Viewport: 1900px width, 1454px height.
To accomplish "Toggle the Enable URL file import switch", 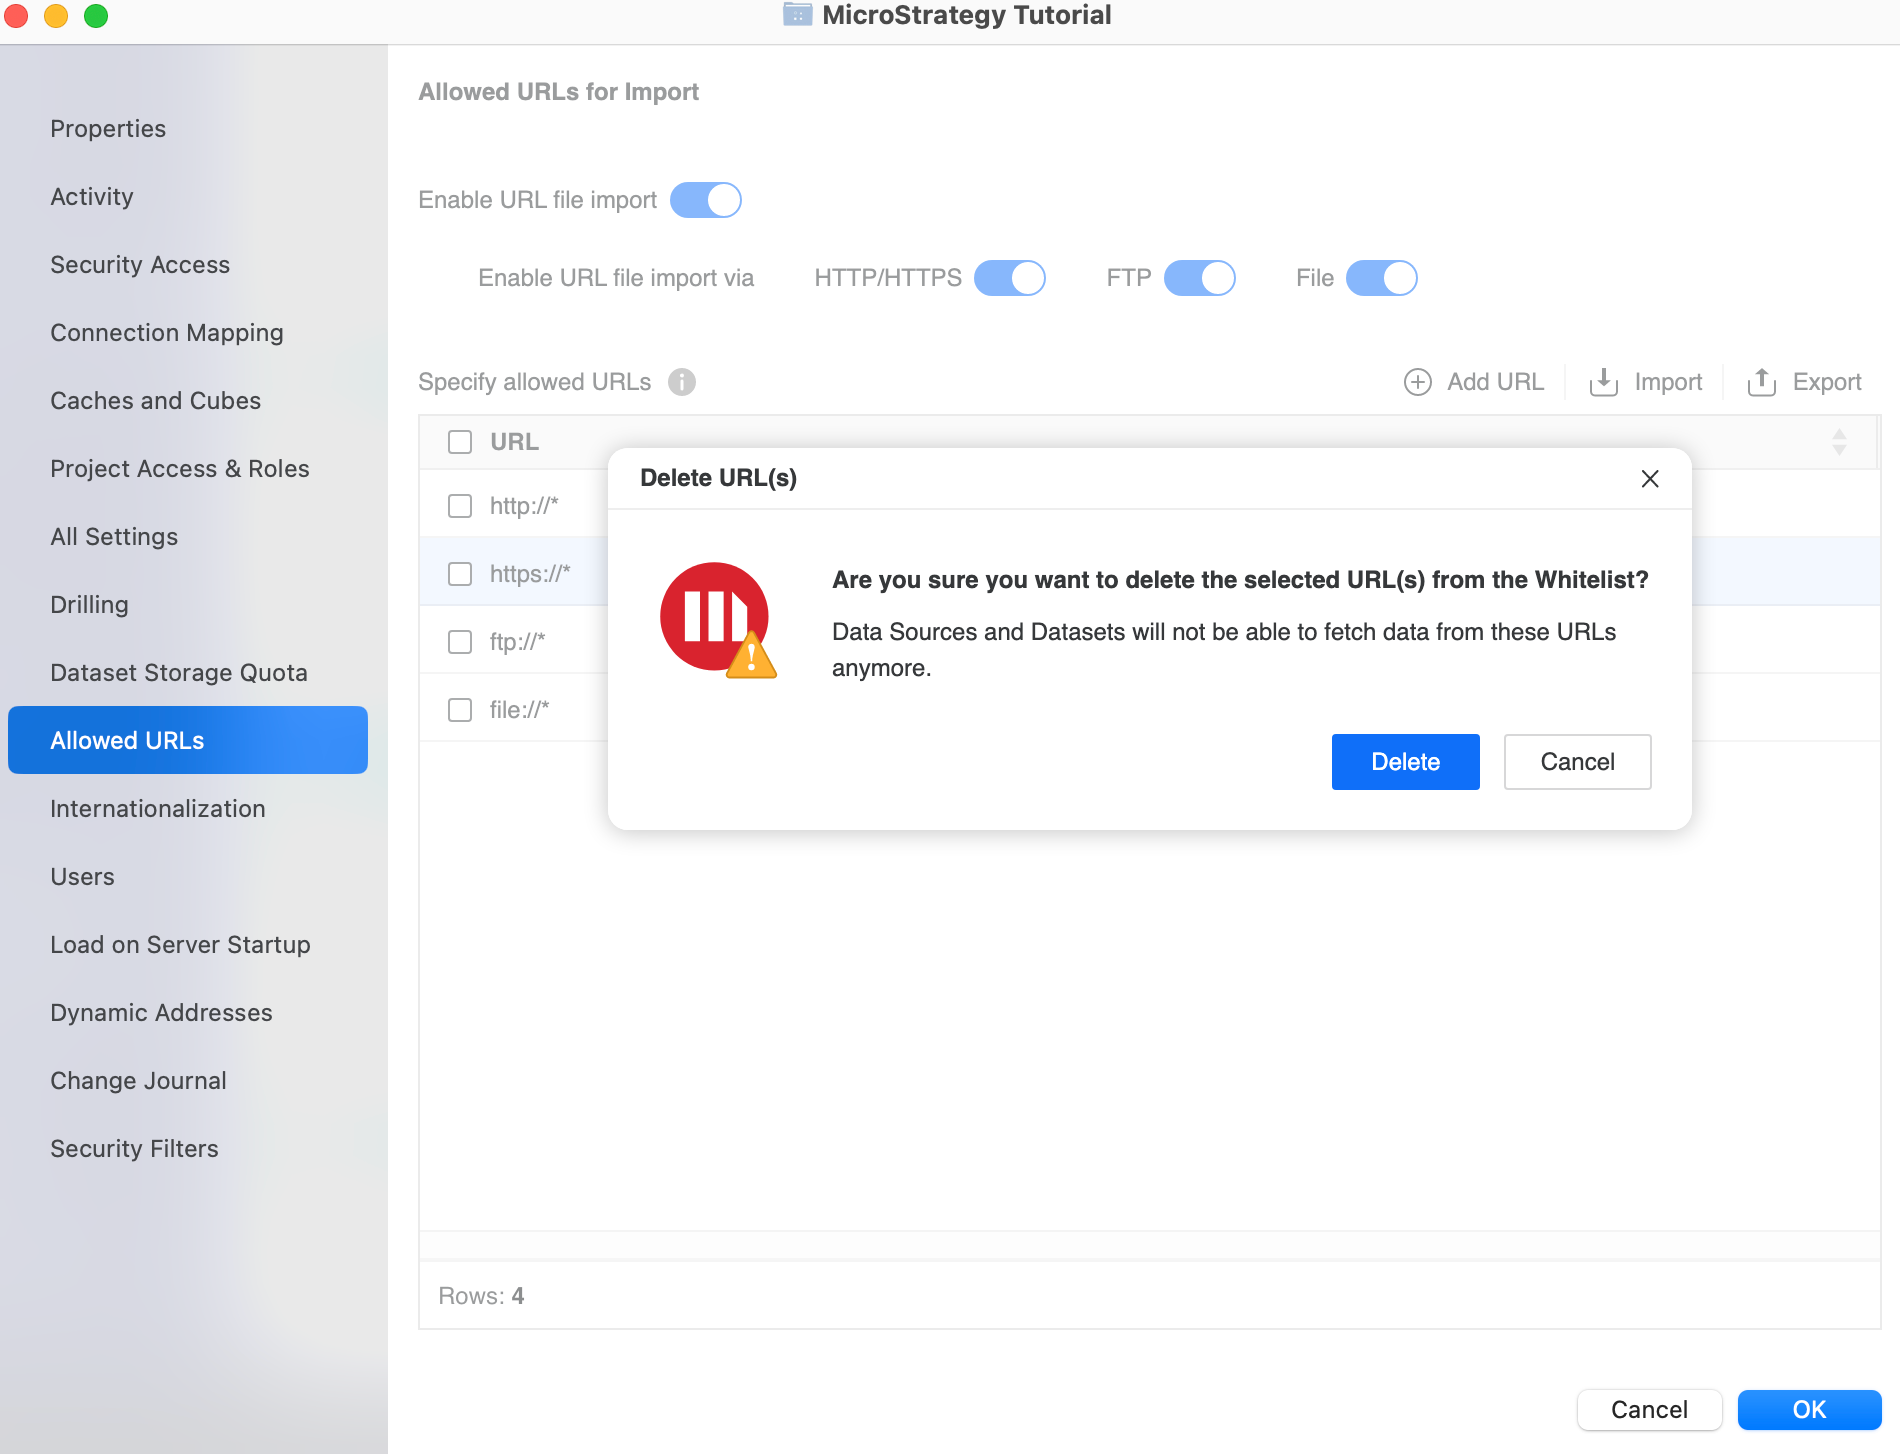I will click(706, 200).
